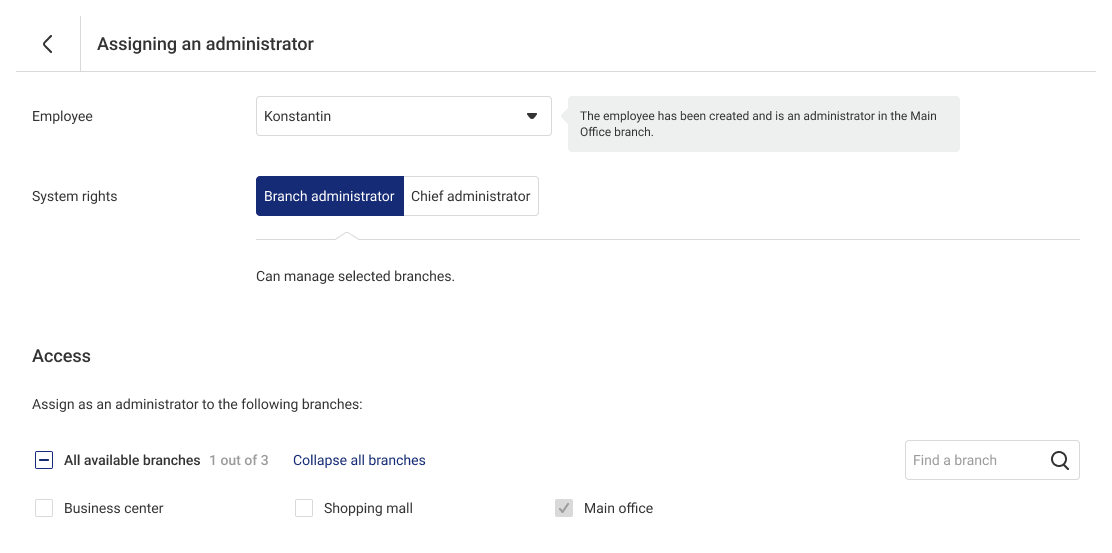Viewport: 1112px width, 553px height.
Task: Click the Main office label
Action: pyautogui.click(x=618, y=508)
